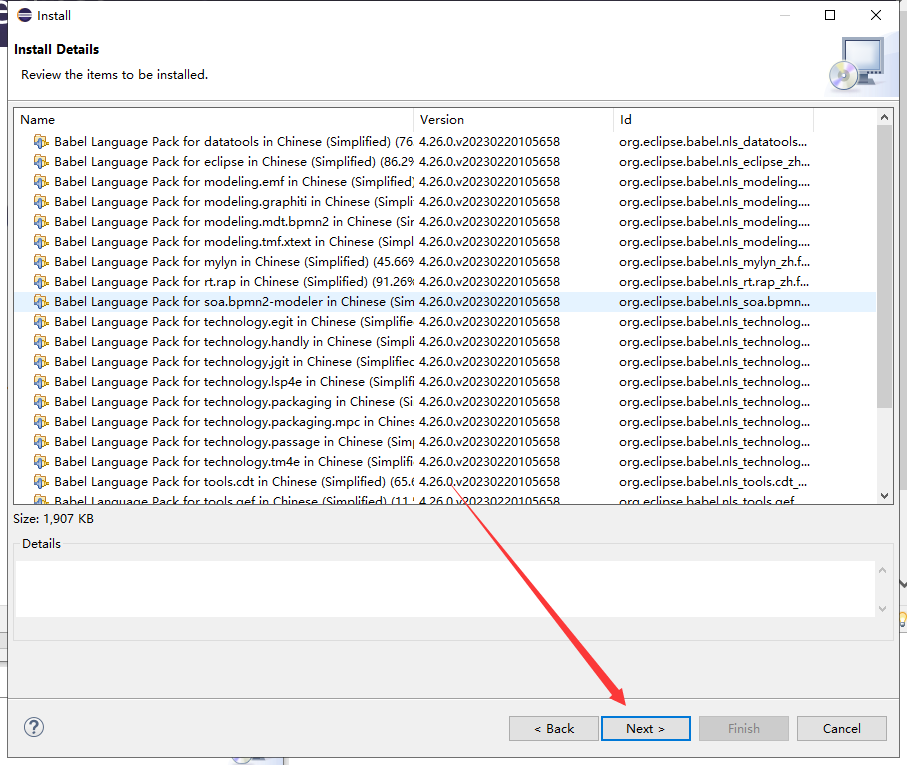Maximize the Install dialog window
The width and height of the screenshot is (907, 765).
pos(830,16)
